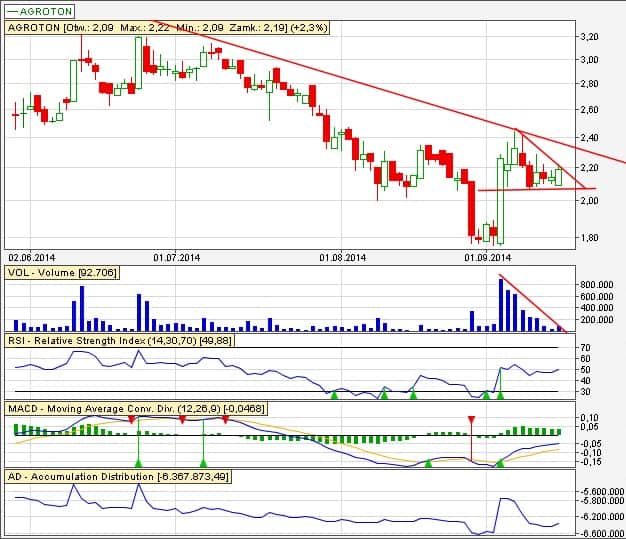626x539 pixels.
Task: Select the red horizontal support line on the price chart
Action: [530, 189]
